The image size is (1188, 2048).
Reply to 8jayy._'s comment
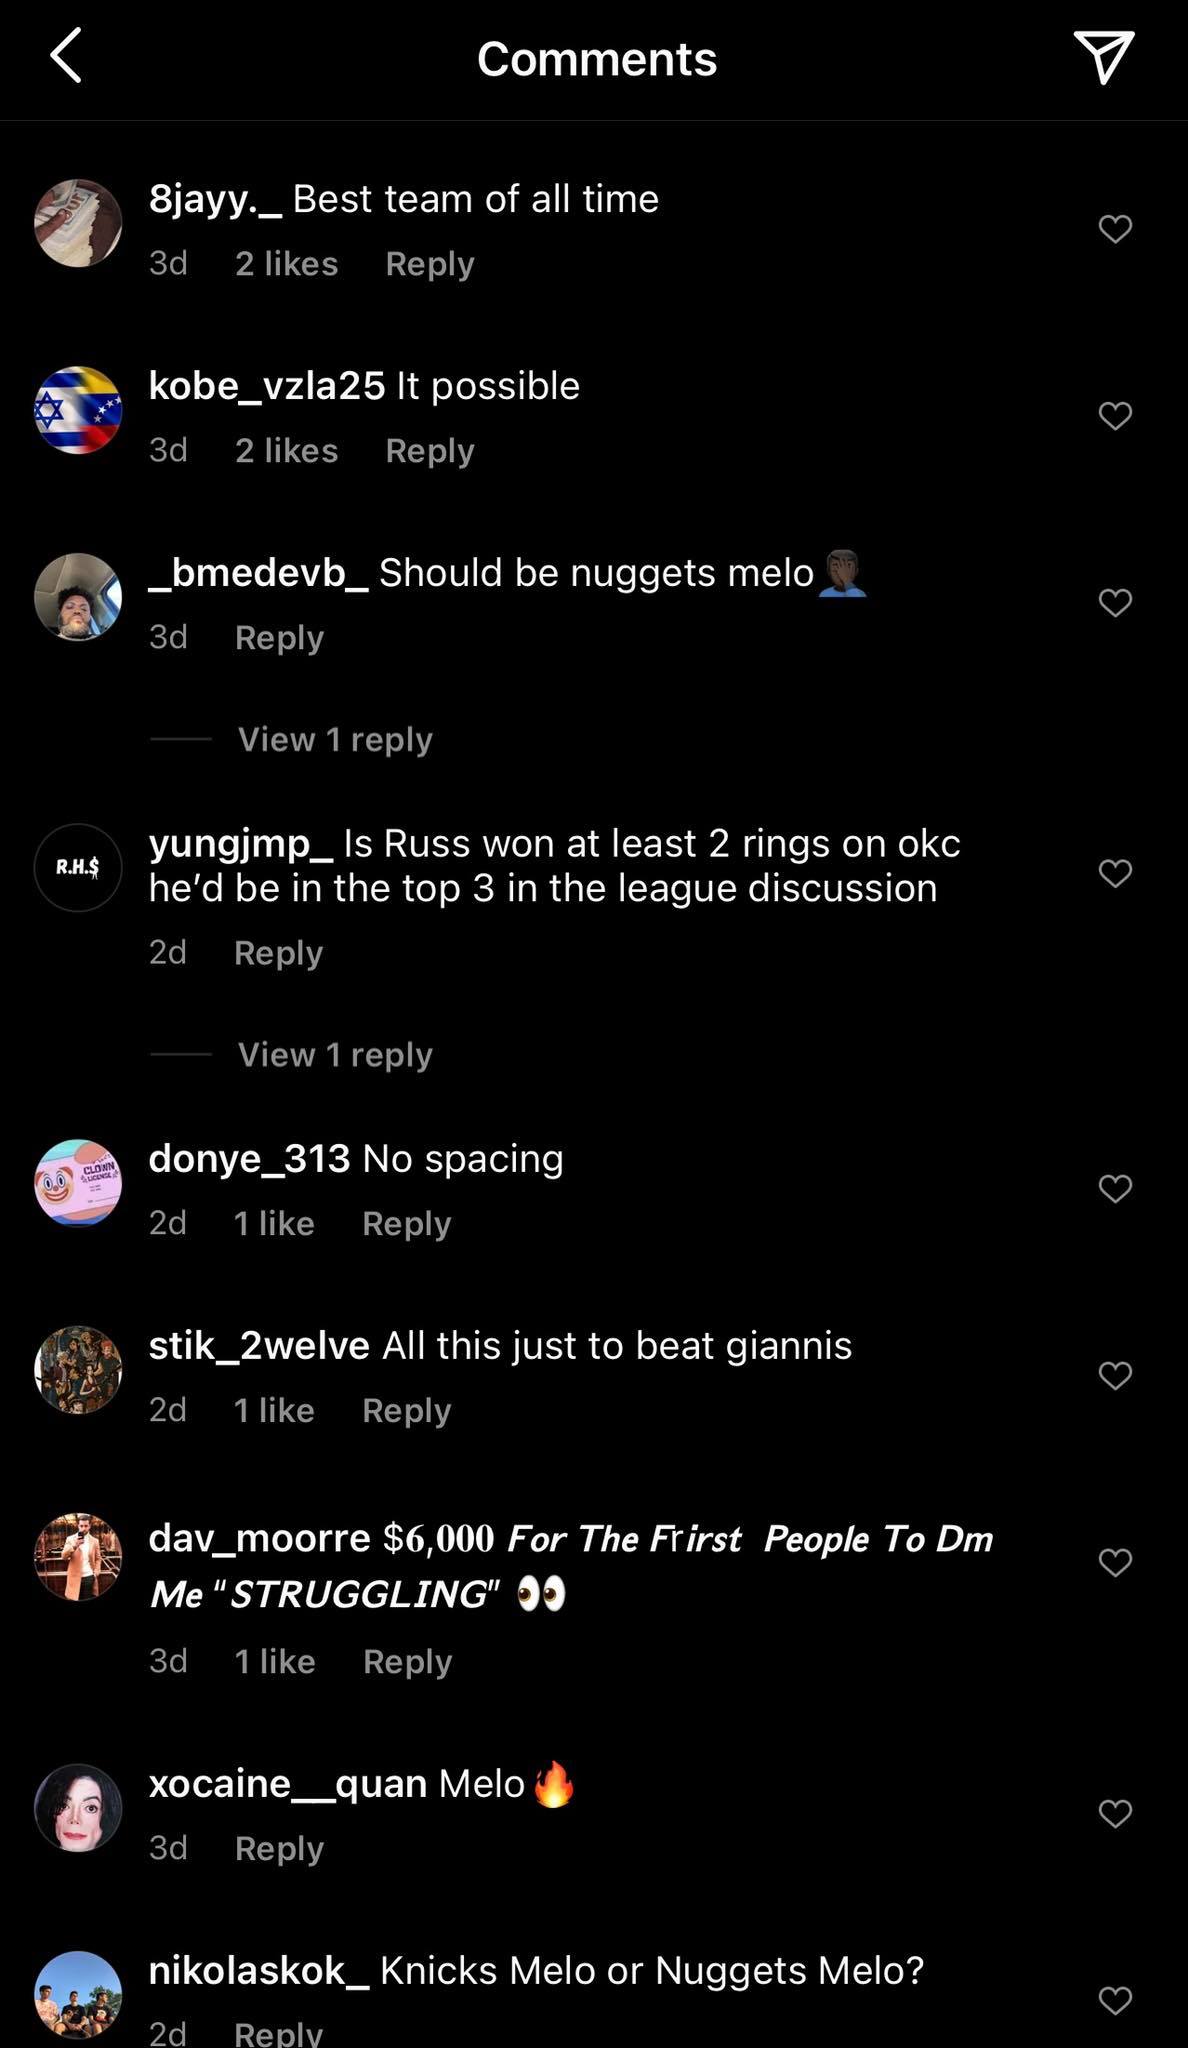point(430,264)
